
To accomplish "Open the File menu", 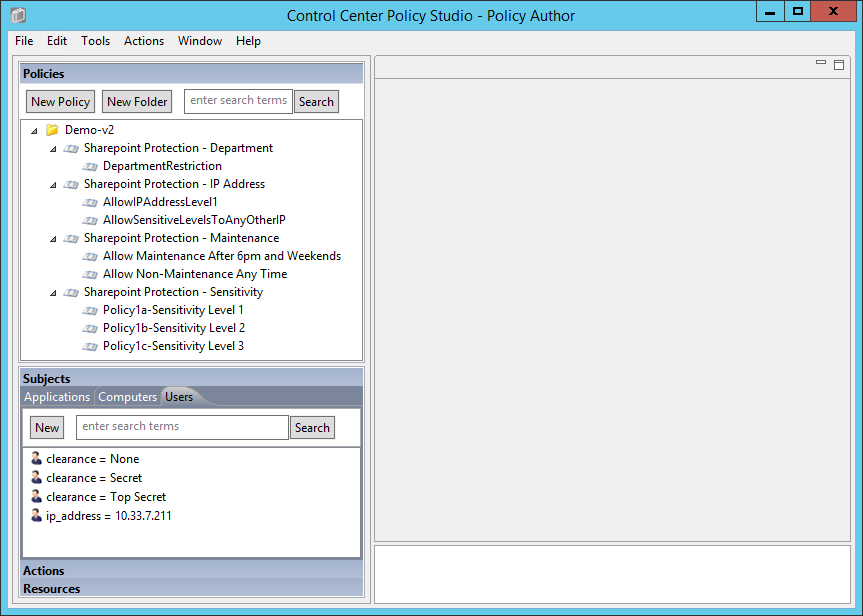I will point(24,41).
